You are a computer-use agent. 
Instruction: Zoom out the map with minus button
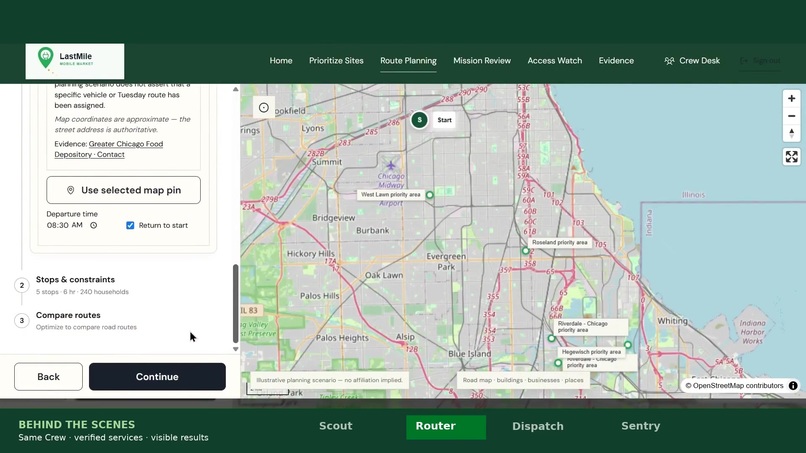792,116
